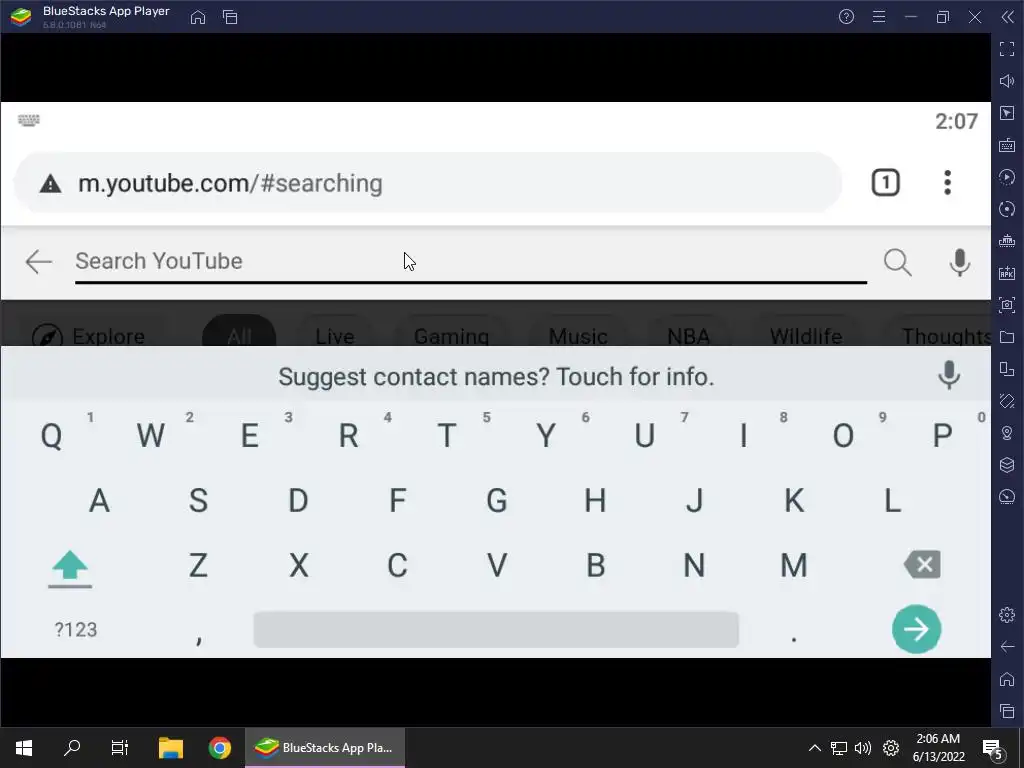Tap the M key on keyboard
This screenshot has width=1024, height=768.
tap(793, 566)
